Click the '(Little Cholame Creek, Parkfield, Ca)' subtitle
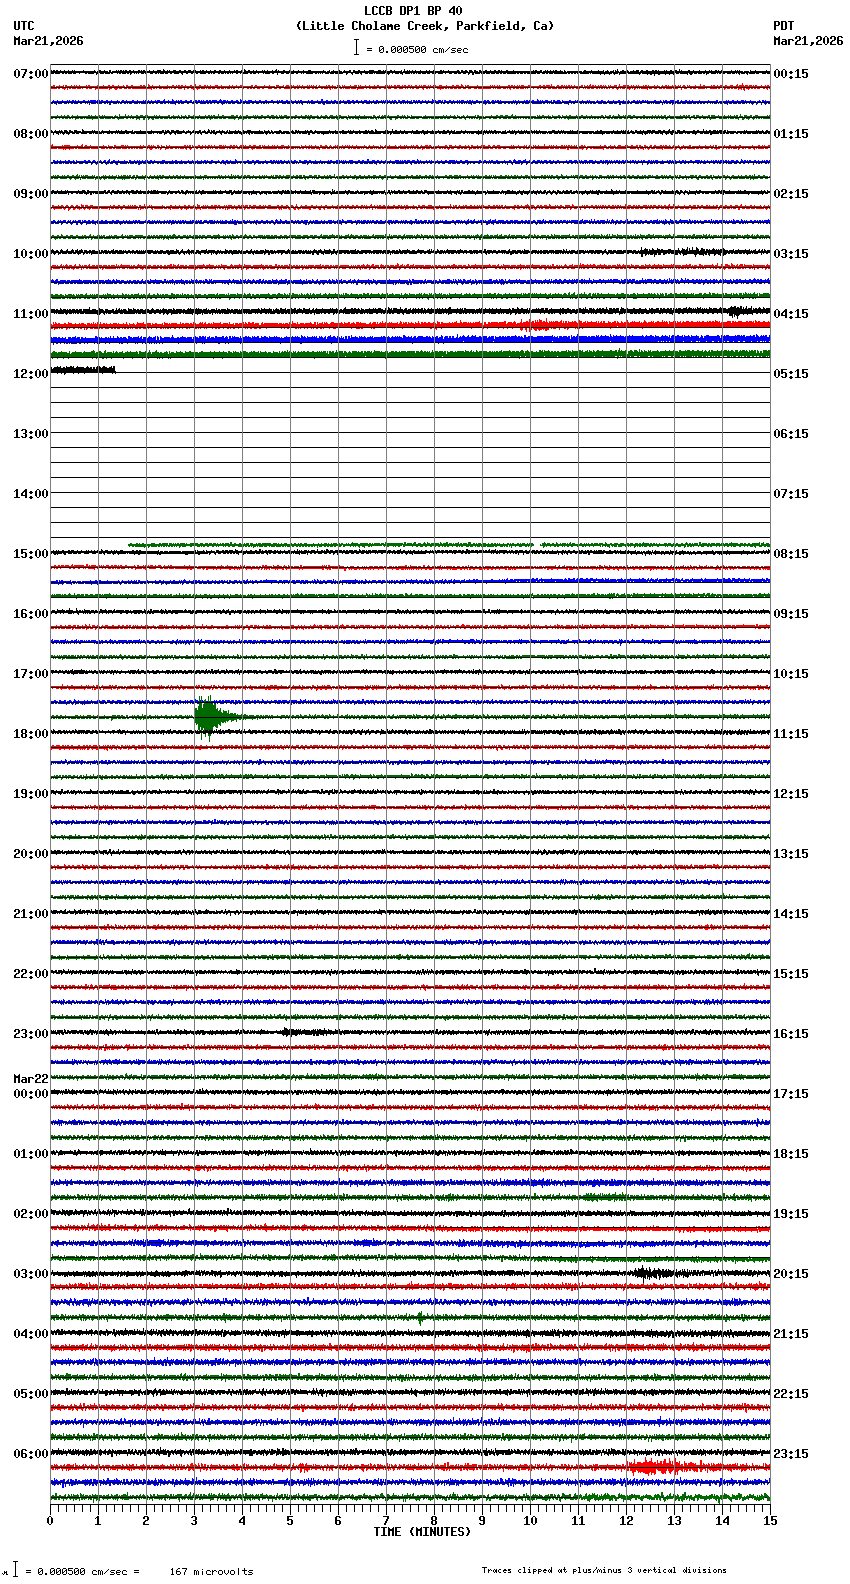Image resolution: width=850 pixels, height=1584 pixels. (x=424, y=26)
